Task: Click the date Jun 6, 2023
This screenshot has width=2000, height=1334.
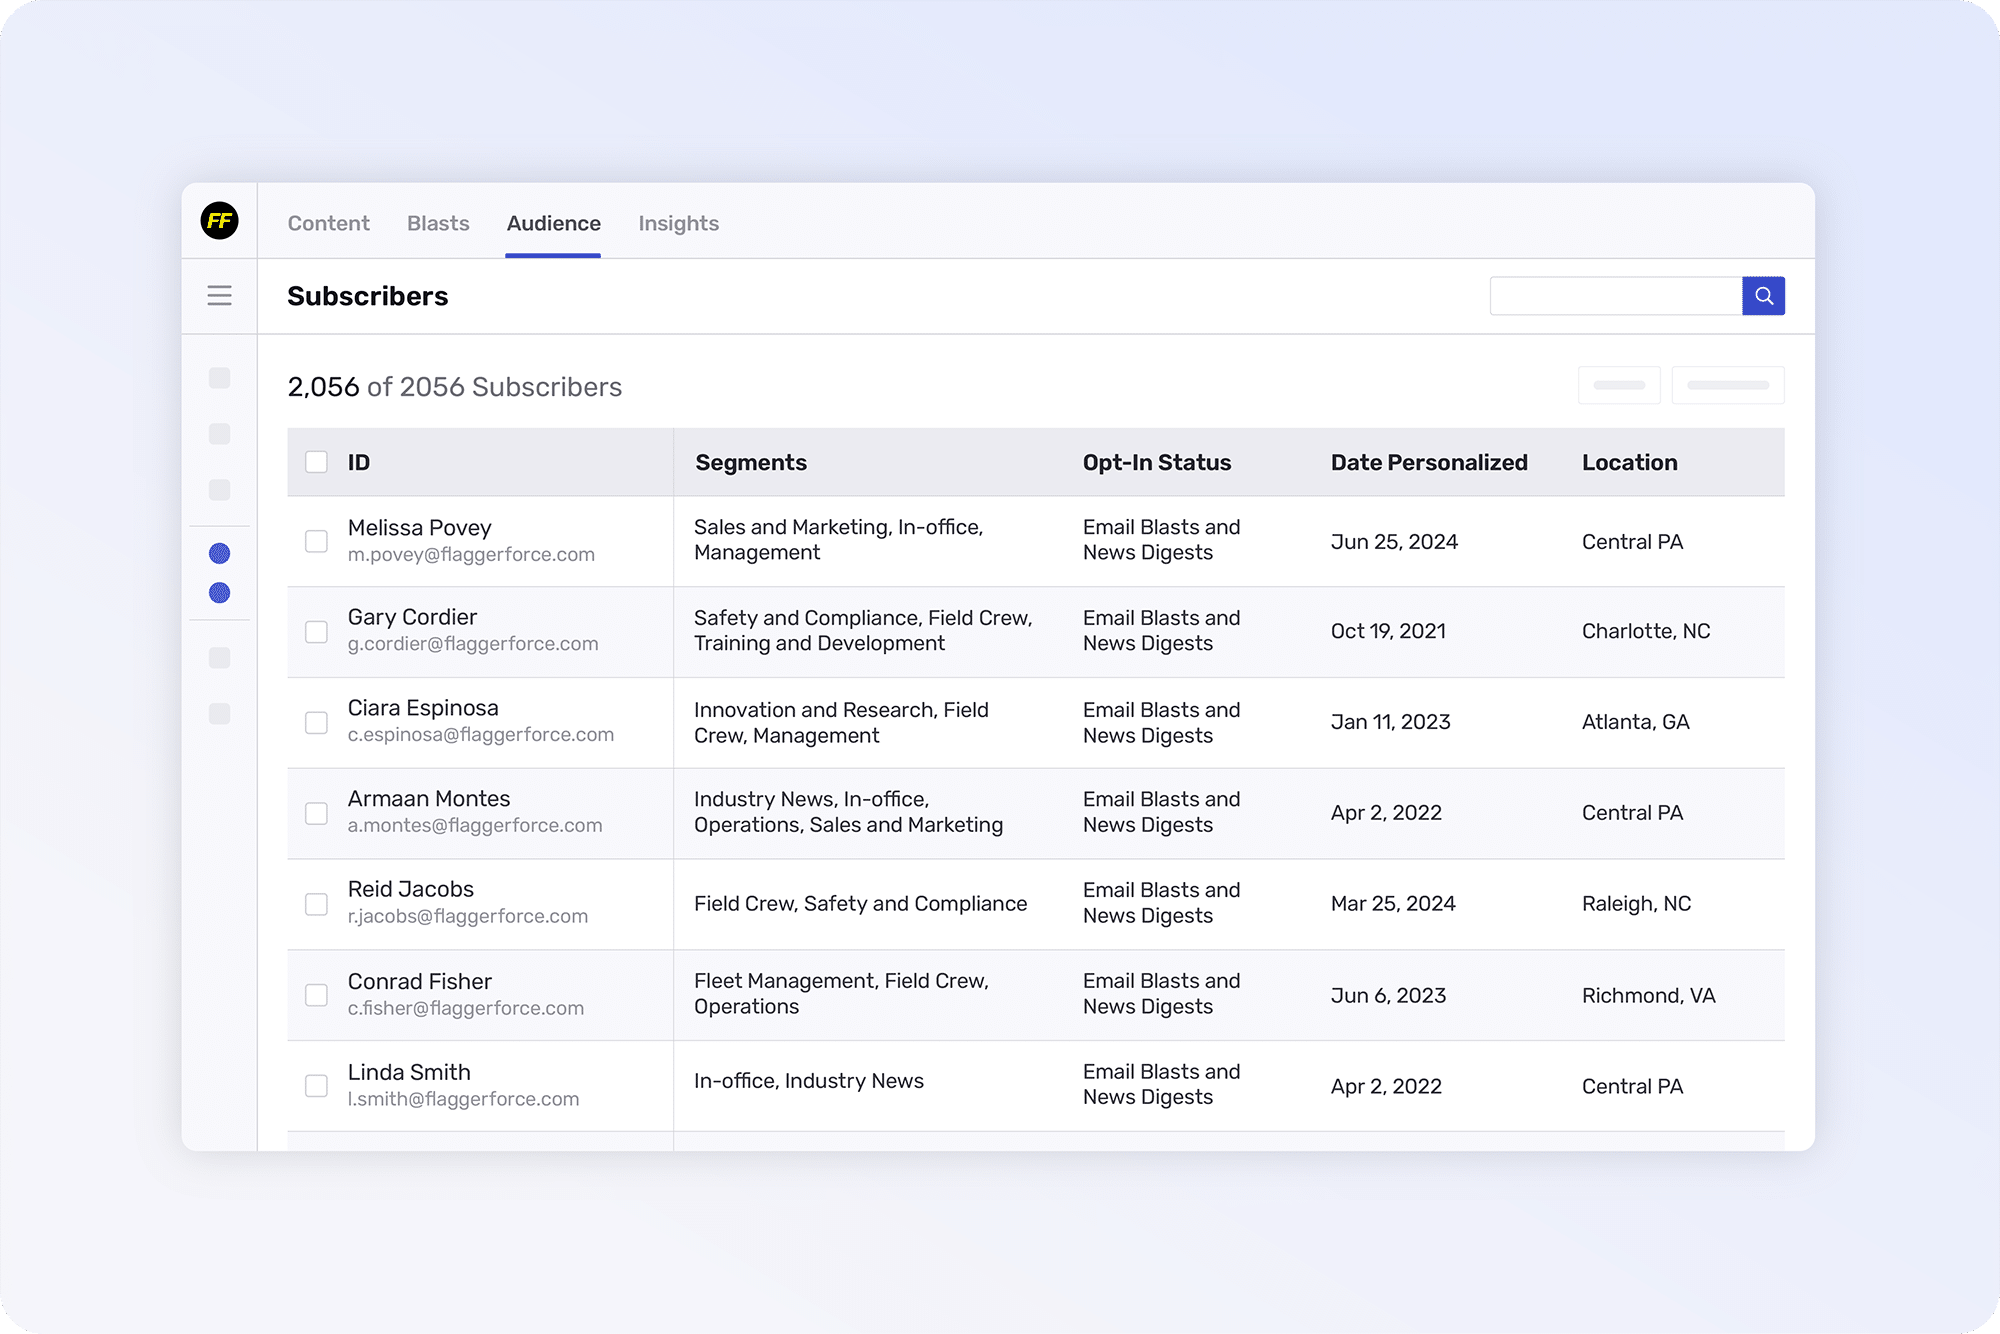Action: click(x=1388, y=996)
